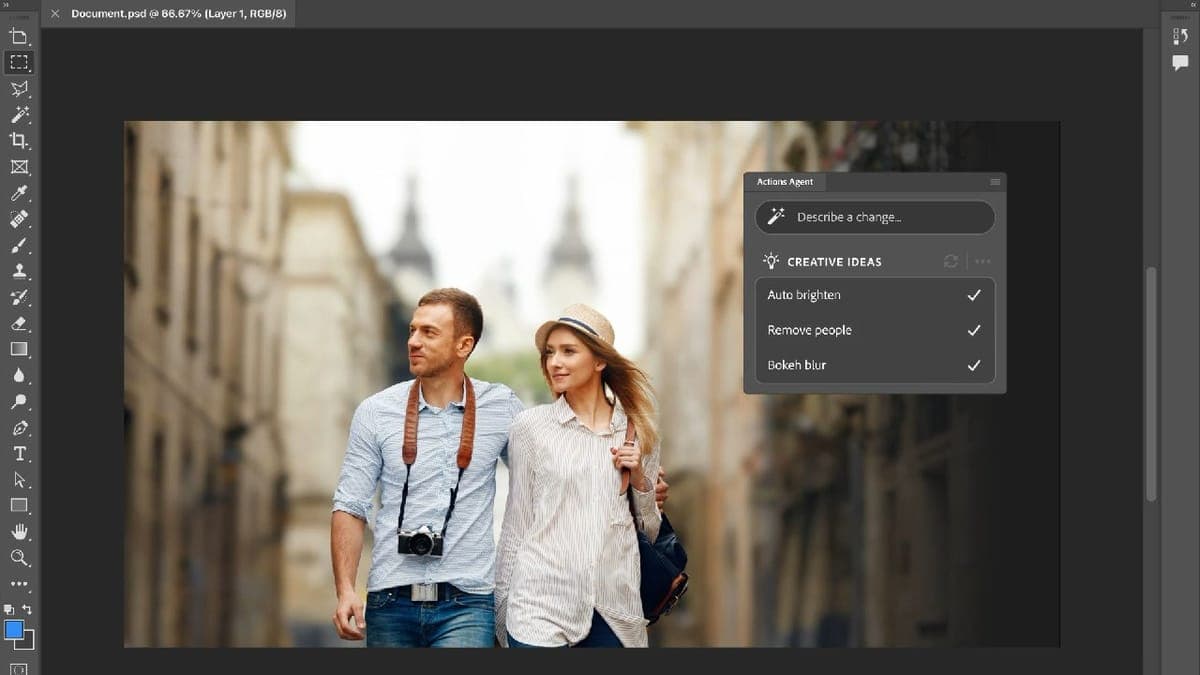Open Creative Ideas more options menu
Viewport: 1200px width, 675px height.
tap(982, 261)
